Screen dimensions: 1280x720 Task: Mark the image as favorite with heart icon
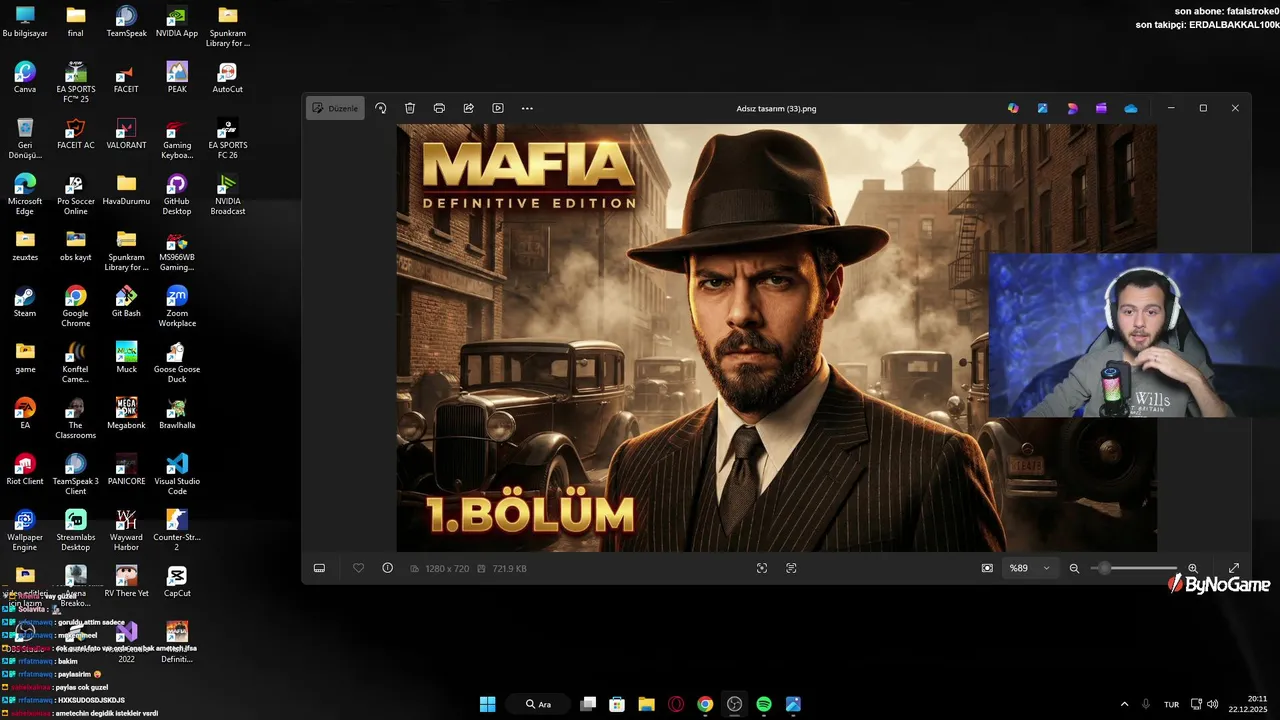(359, 568)
